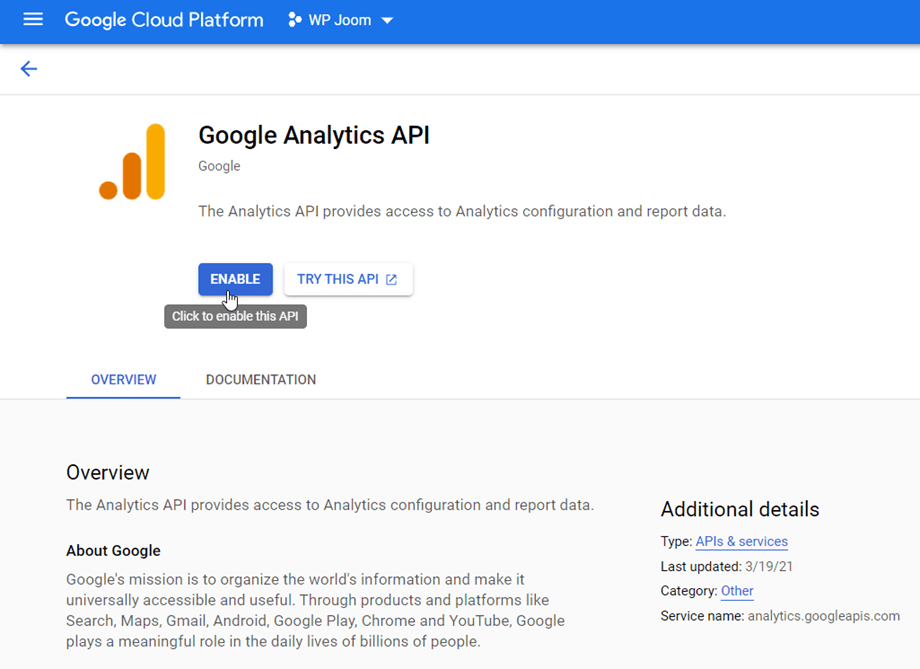920x669 pixels.
Task: Go back using the left arrow
Action: [29, 69]
